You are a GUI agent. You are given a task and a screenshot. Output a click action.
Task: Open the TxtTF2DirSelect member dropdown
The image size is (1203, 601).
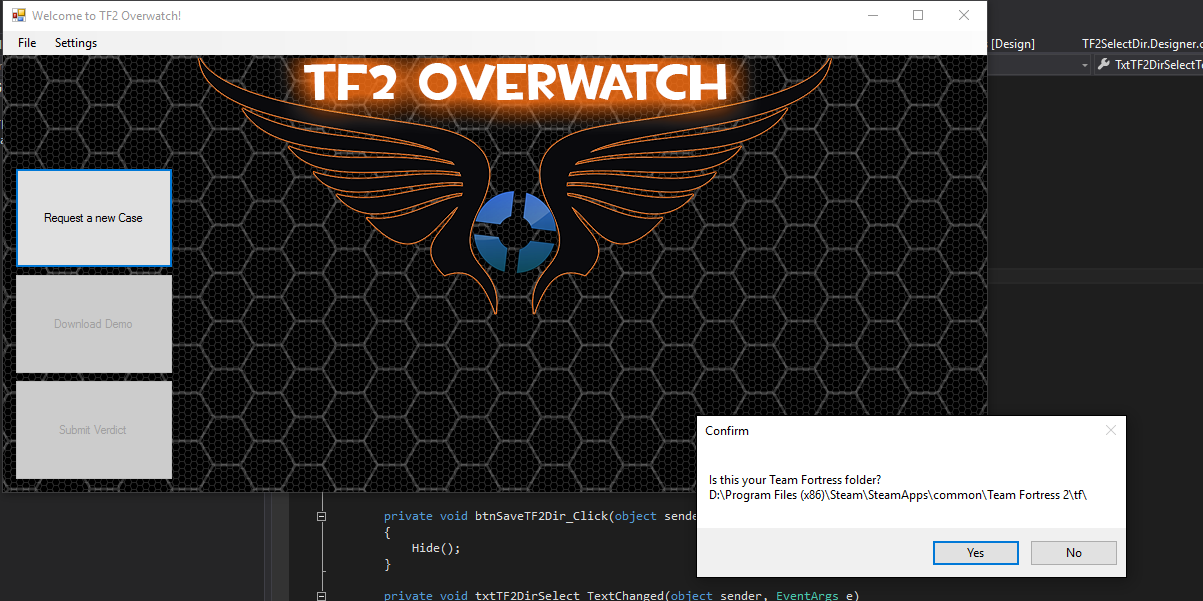(1160, 64)
